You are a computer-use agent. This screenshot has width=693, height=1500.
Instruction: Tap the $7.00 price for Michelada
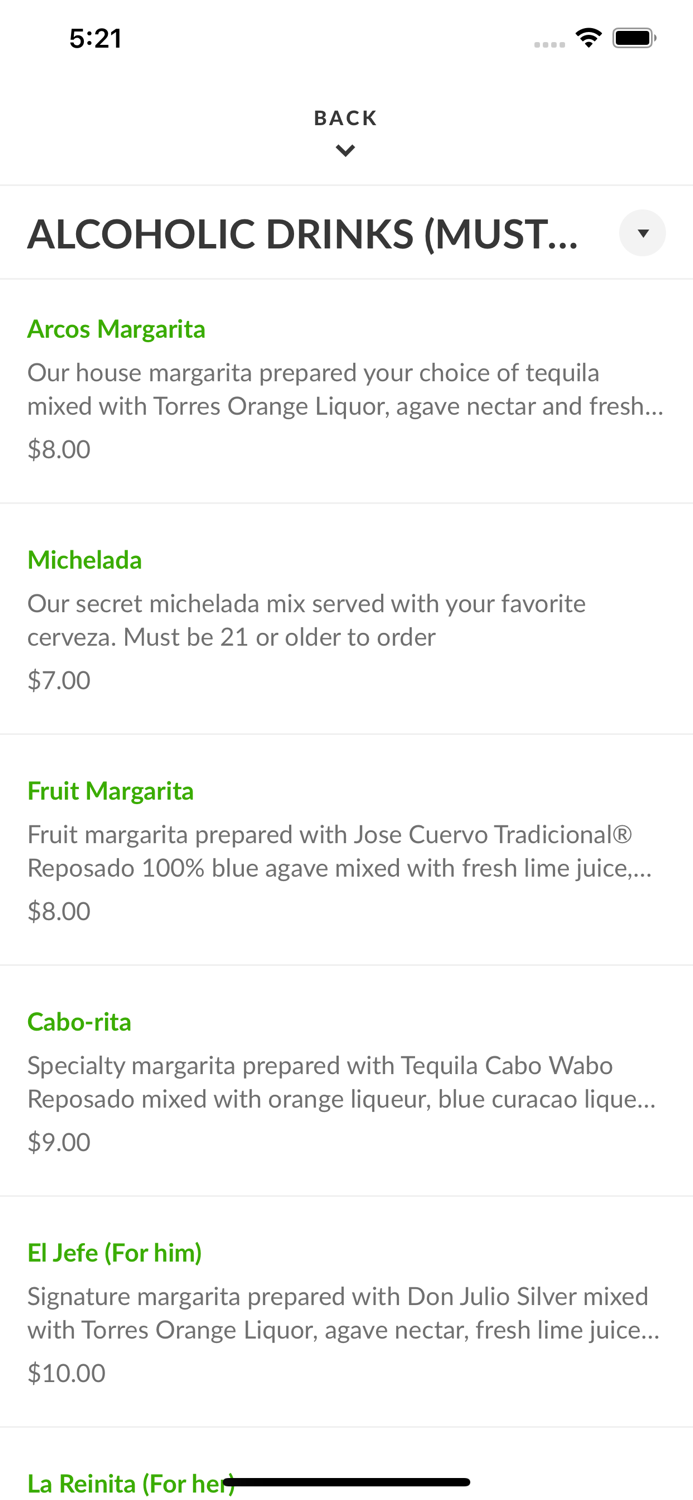58,680
